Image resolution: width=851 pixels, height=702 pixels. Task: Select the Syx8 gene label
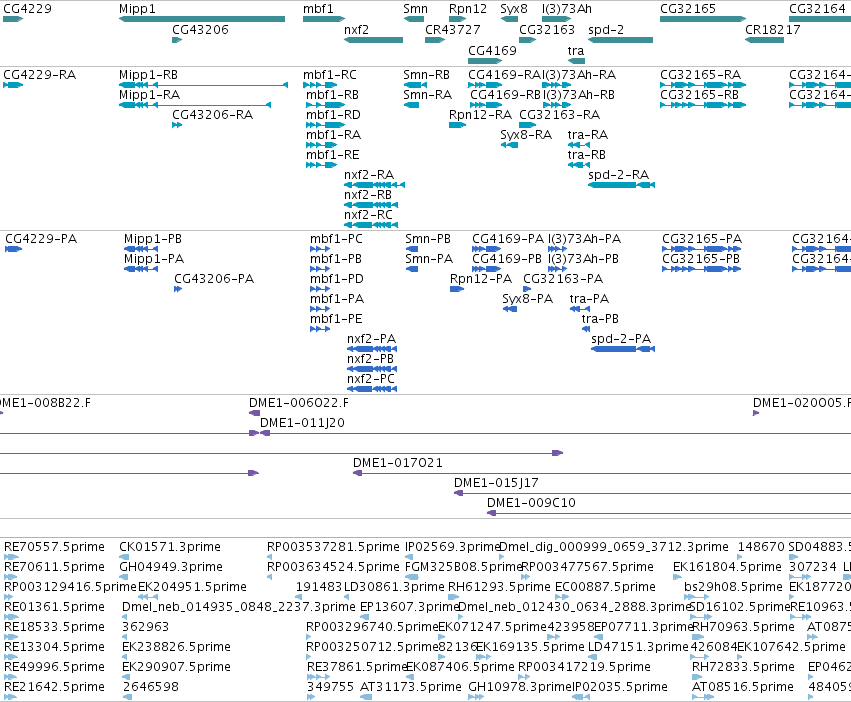(513, 9)
